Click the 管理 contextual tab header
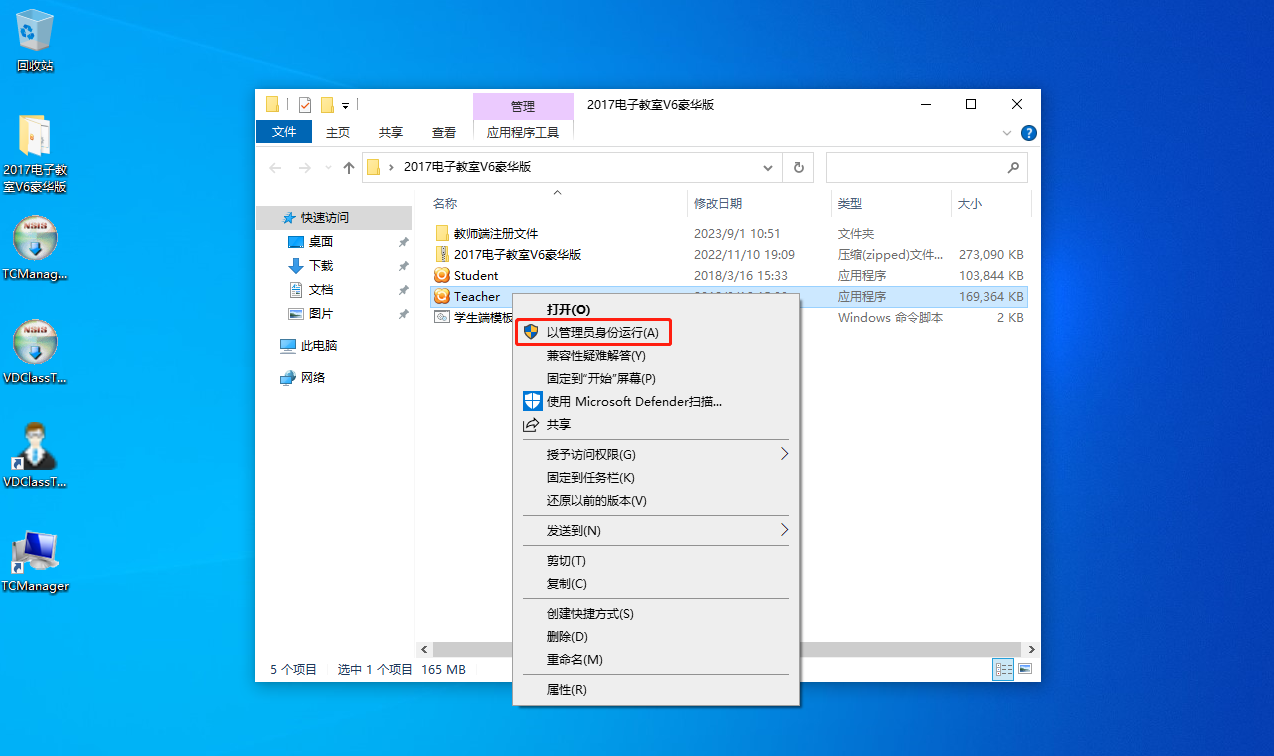 point(523,106)
